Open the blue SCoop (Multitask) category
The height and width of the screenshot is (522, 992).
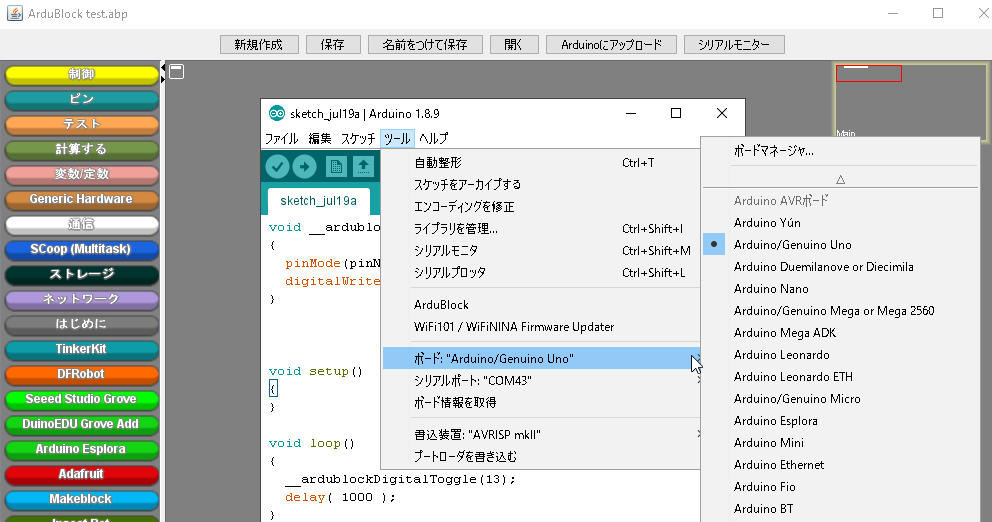click(x=81, y=249)
